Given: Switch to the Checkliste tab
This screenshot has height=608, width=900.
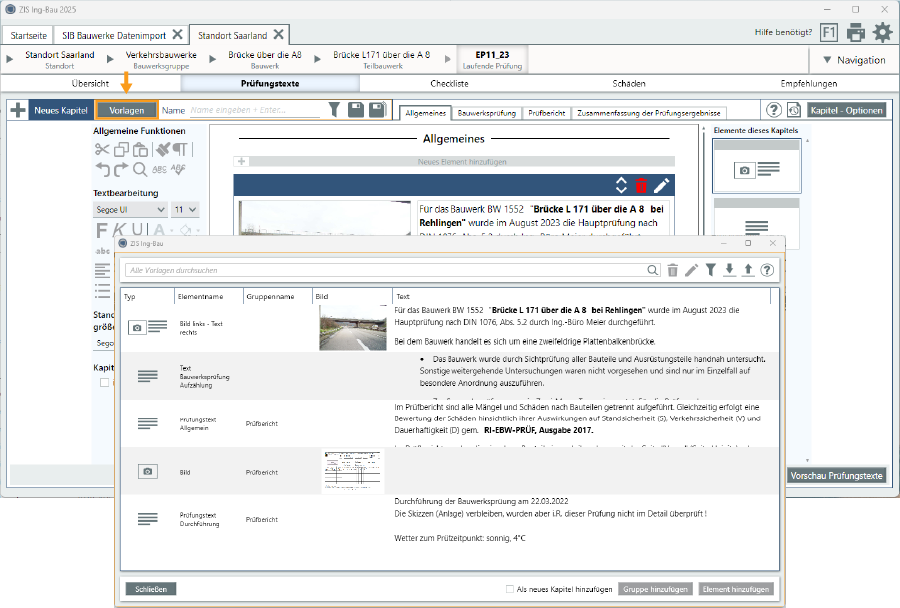Looking at the screenshot, I should 449,84.
